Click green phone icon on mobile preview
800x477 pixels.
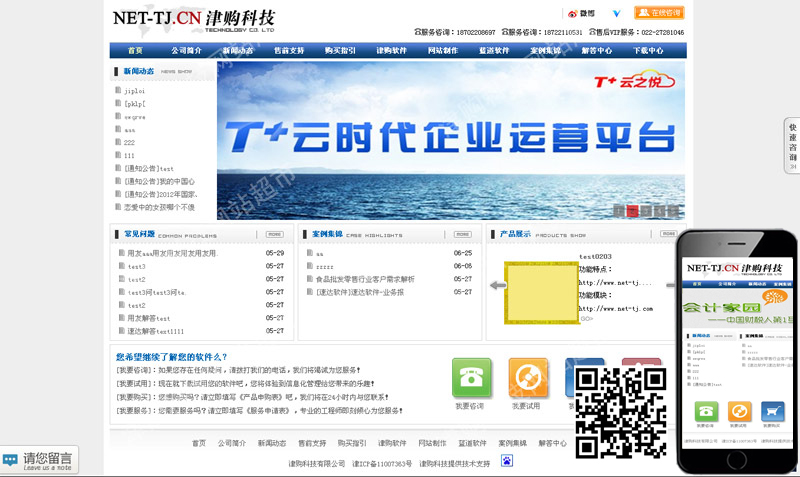coord(706,411)
